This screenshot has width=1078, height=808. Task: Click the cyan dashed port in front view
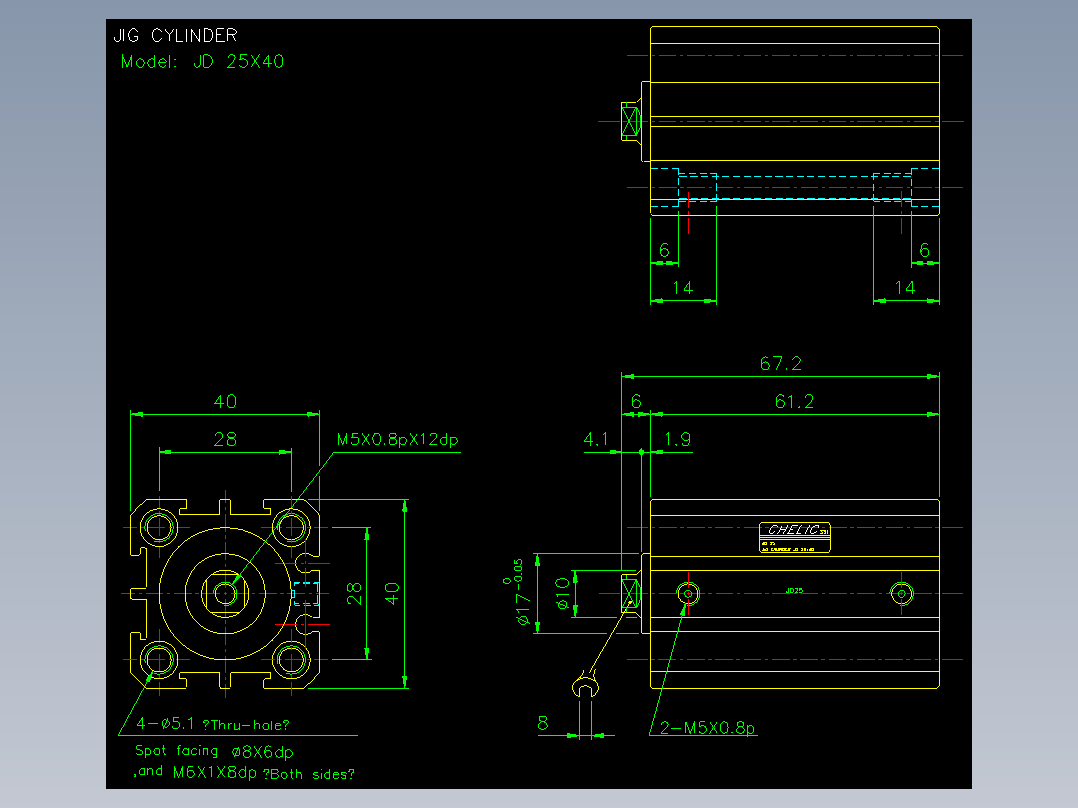[x=306, y=593]
